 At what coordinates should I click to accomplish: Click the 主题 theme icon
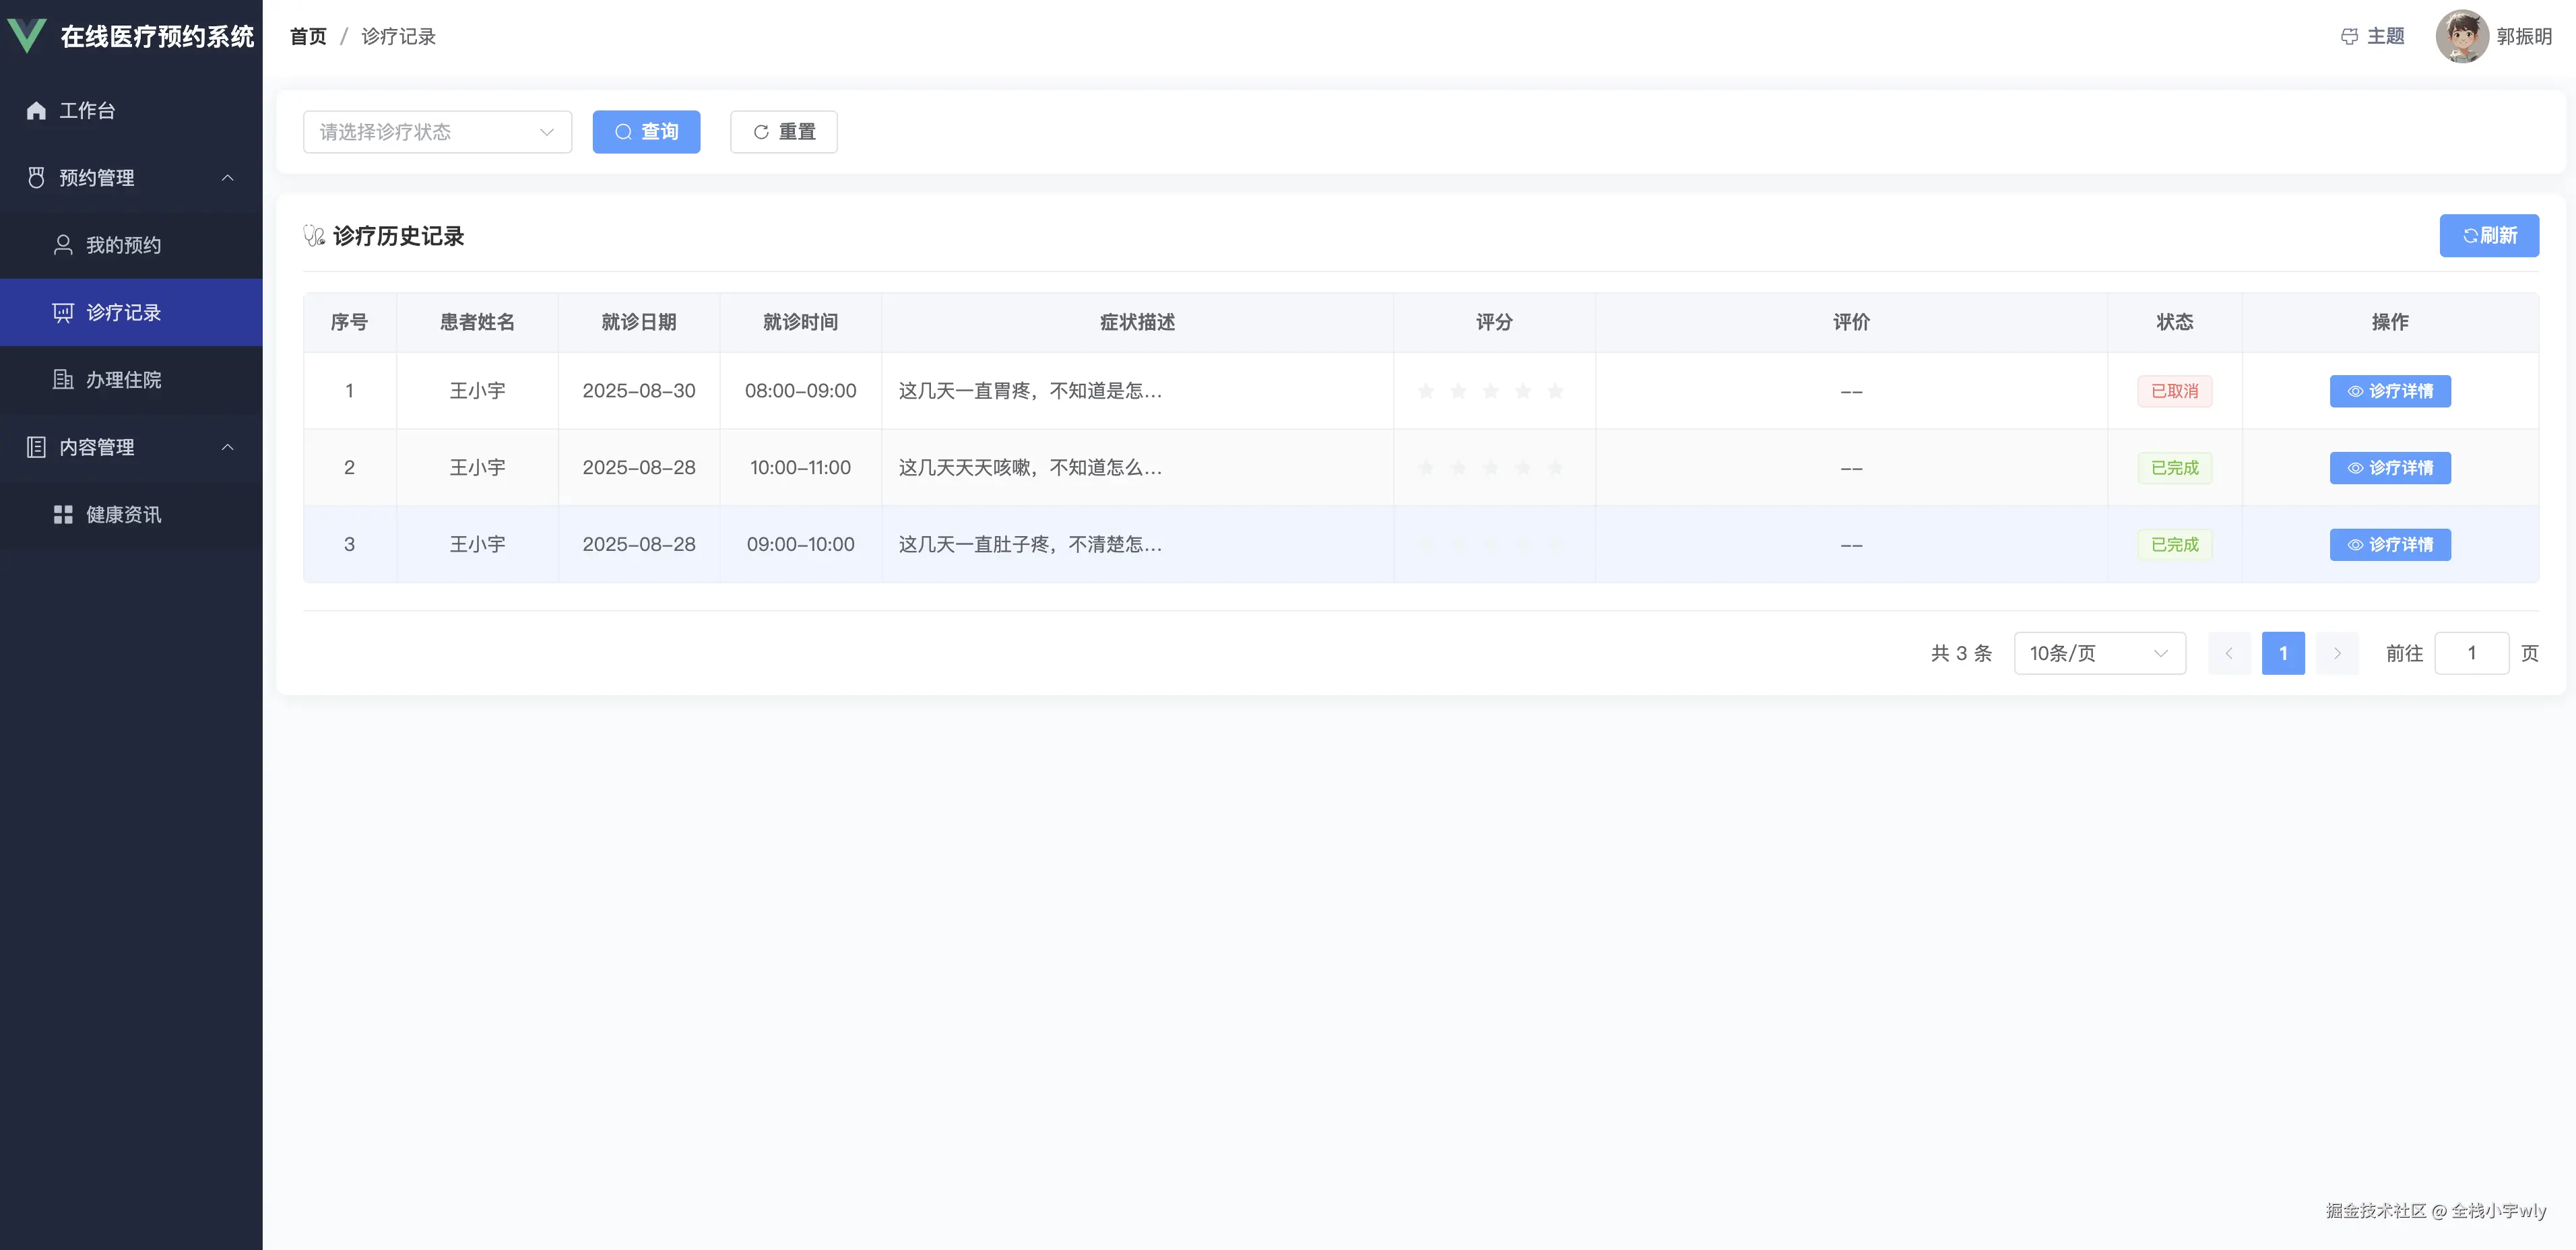(x=2349, y=37)
